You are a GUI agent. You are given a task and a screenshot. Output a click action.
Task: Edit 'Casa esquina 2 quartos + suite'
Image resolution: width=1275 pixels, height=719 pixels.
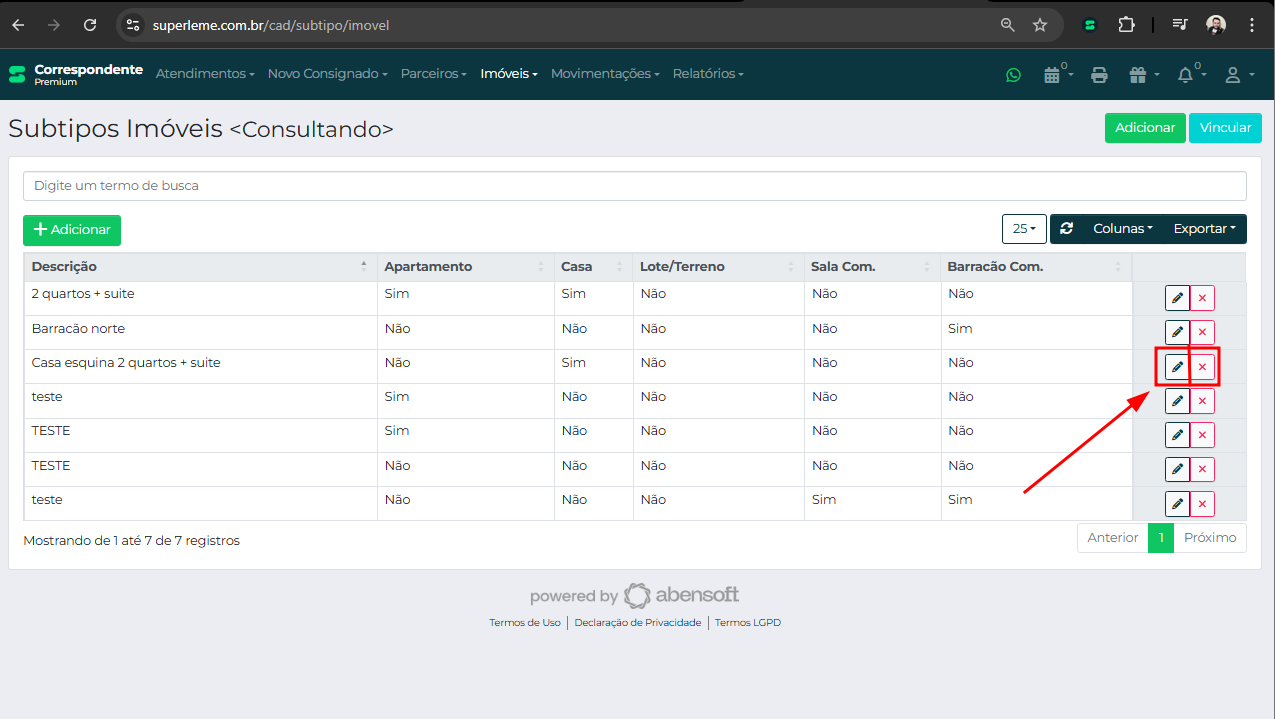1177,367
